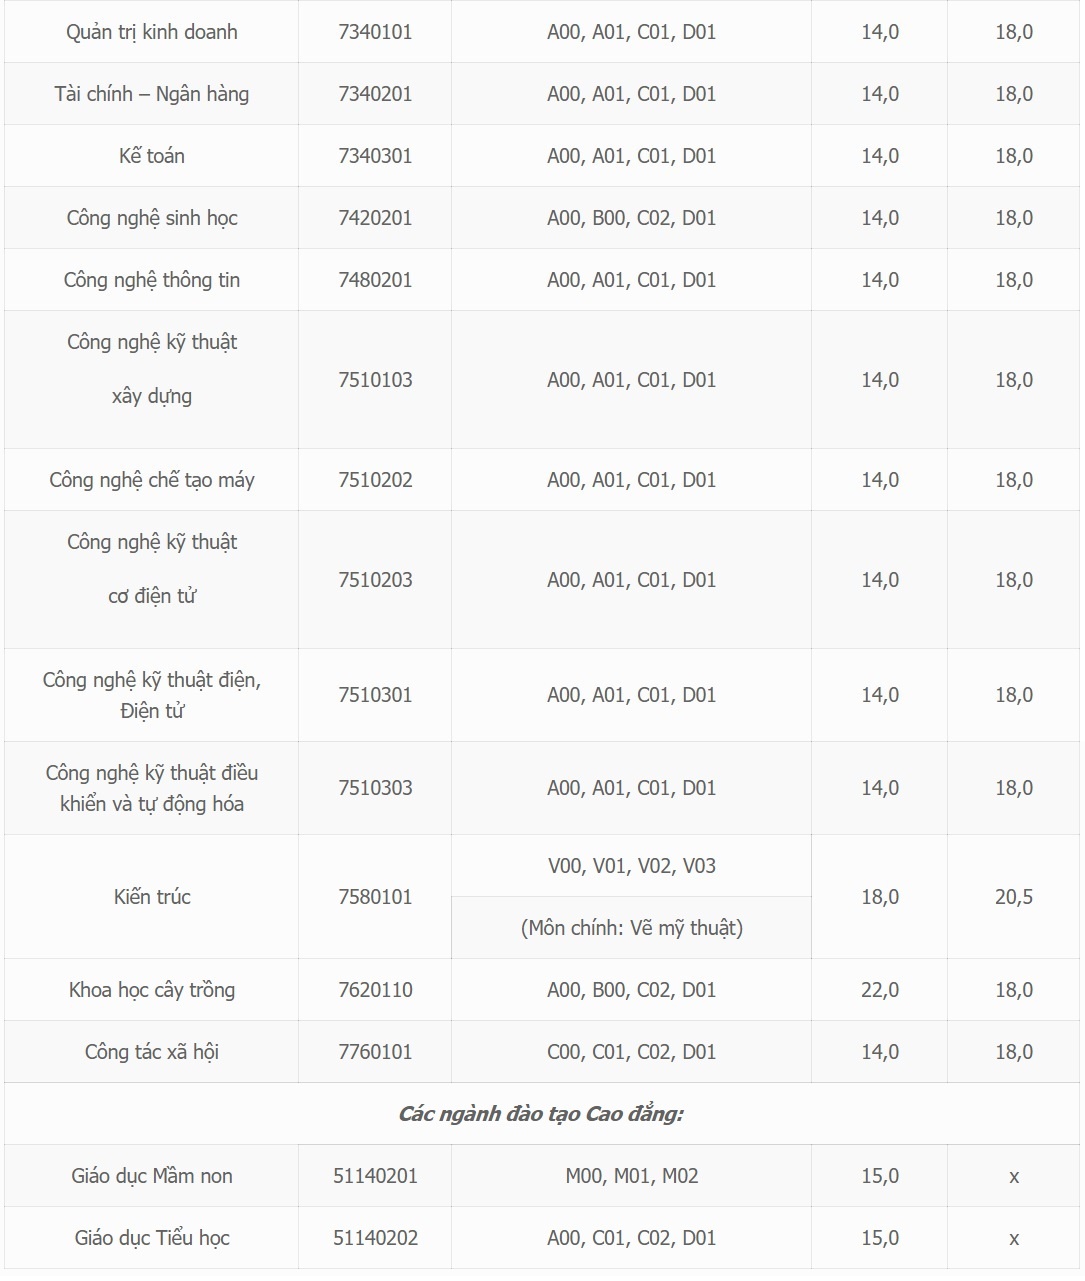Viewport: 1085px width, 1281px height.
Task: Click the Kiến trúc major cell
Action: pos(152,897)
